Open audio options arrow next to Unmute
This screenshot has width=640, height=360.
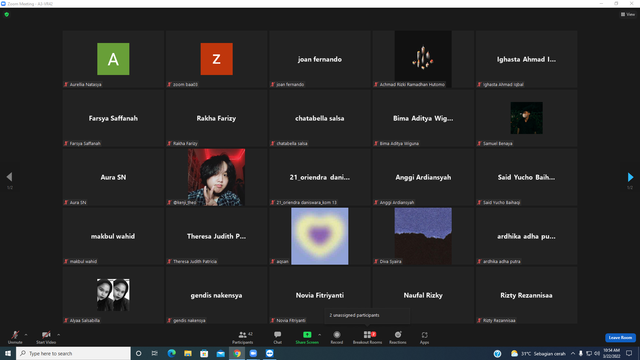point(26,335)
